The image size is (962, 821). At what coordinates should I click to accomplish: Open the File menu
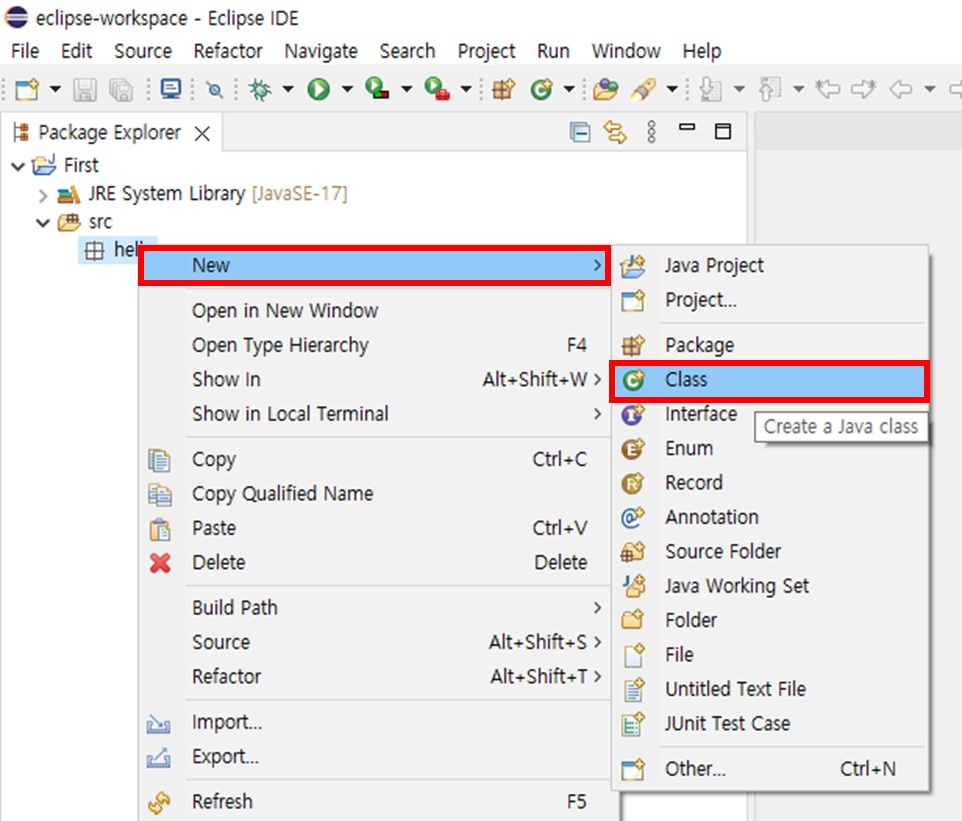pos(25,51)
